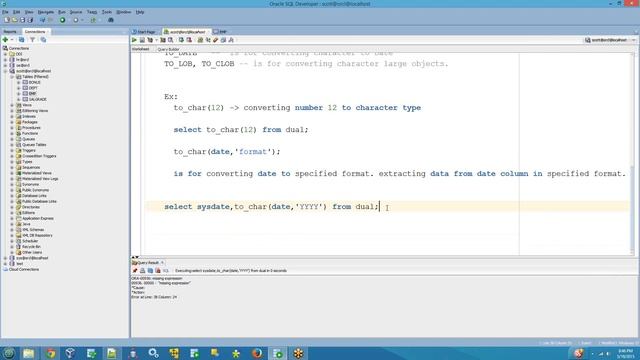Select the Materialized Views node
Screen dimensions: 640x360
[x=36, y=173]
